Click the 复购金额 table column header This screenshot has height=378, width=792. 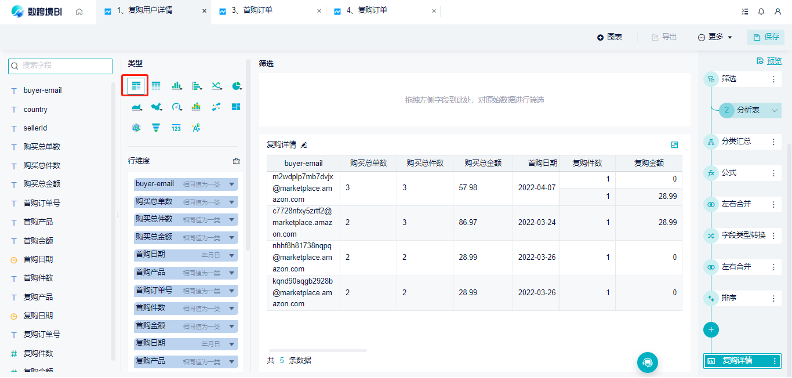point(649,163)
